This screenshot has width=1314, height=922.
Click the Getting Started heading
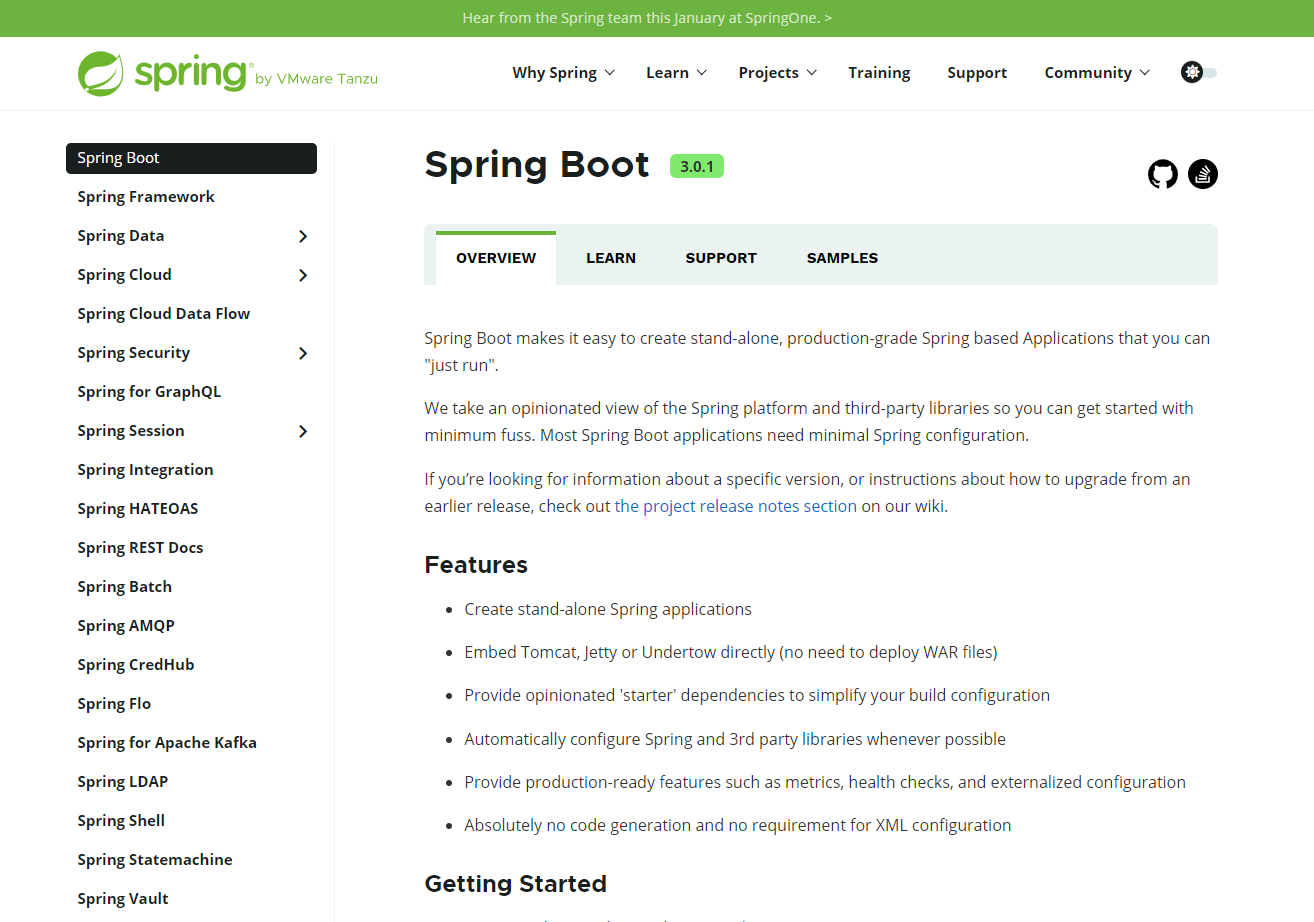pyautogui.click(x=515, y=884)
